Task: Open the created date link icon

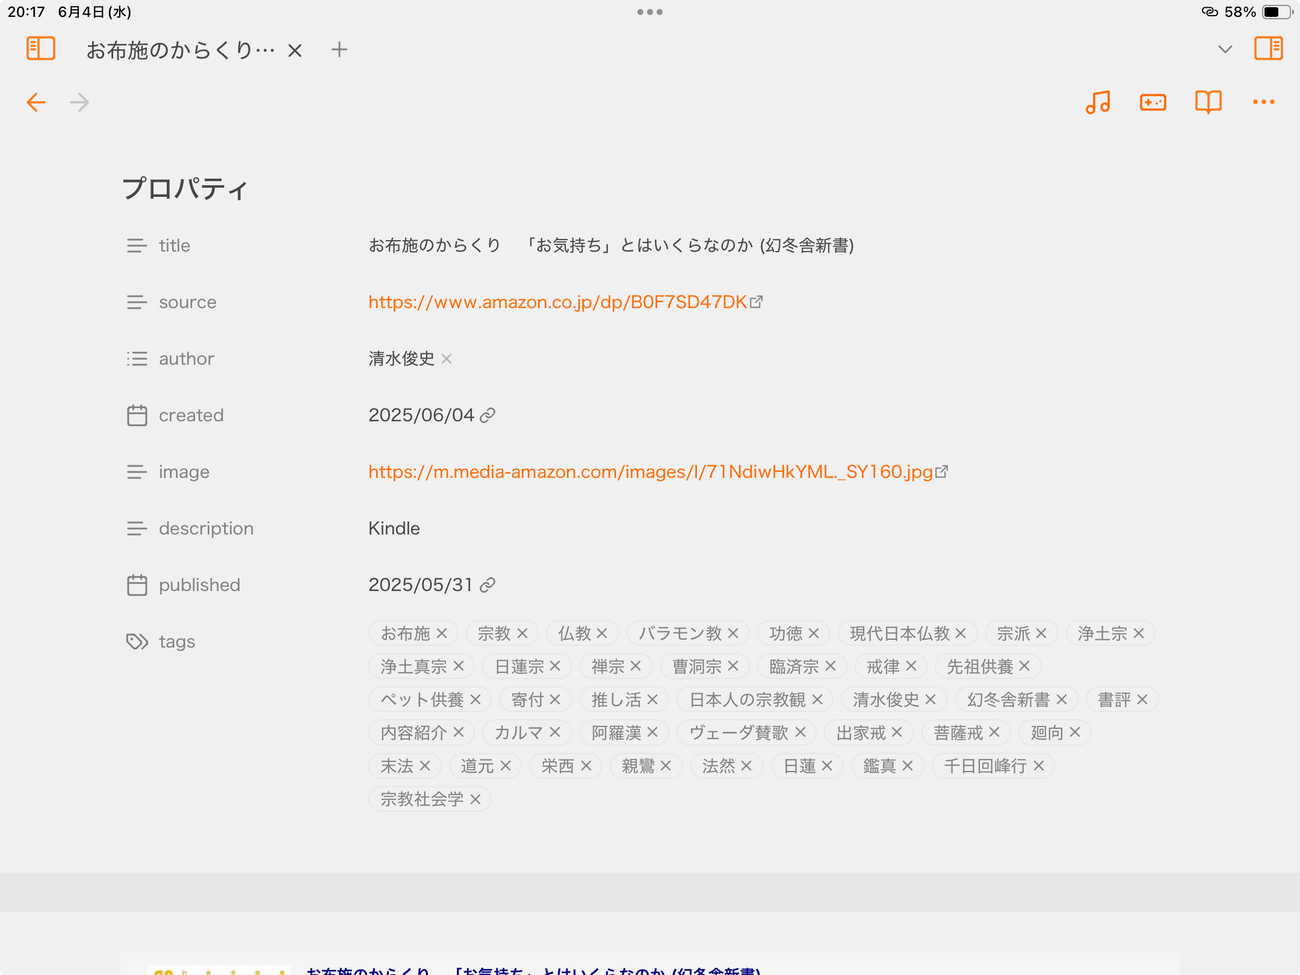Action: [x=488, y=416]
